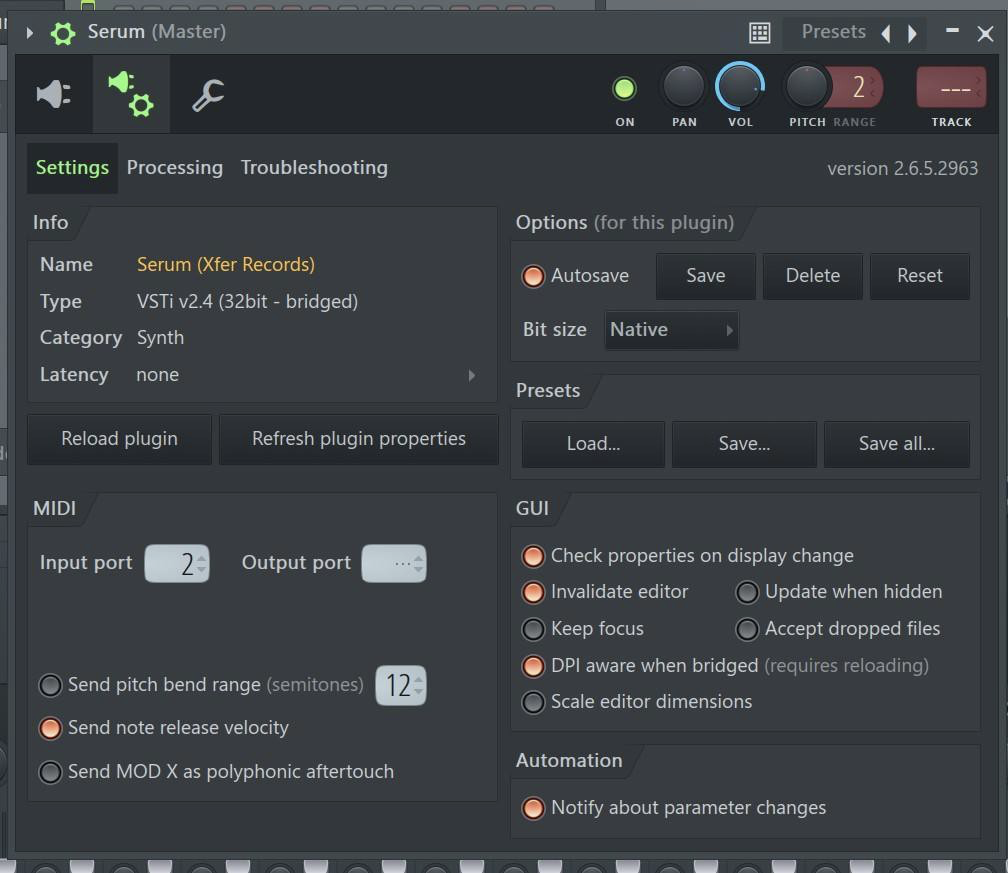The height and width of the screenshot is (873, 1008).
Task: Click the pitch bend semitones value 12
Action: coord(400,685)
